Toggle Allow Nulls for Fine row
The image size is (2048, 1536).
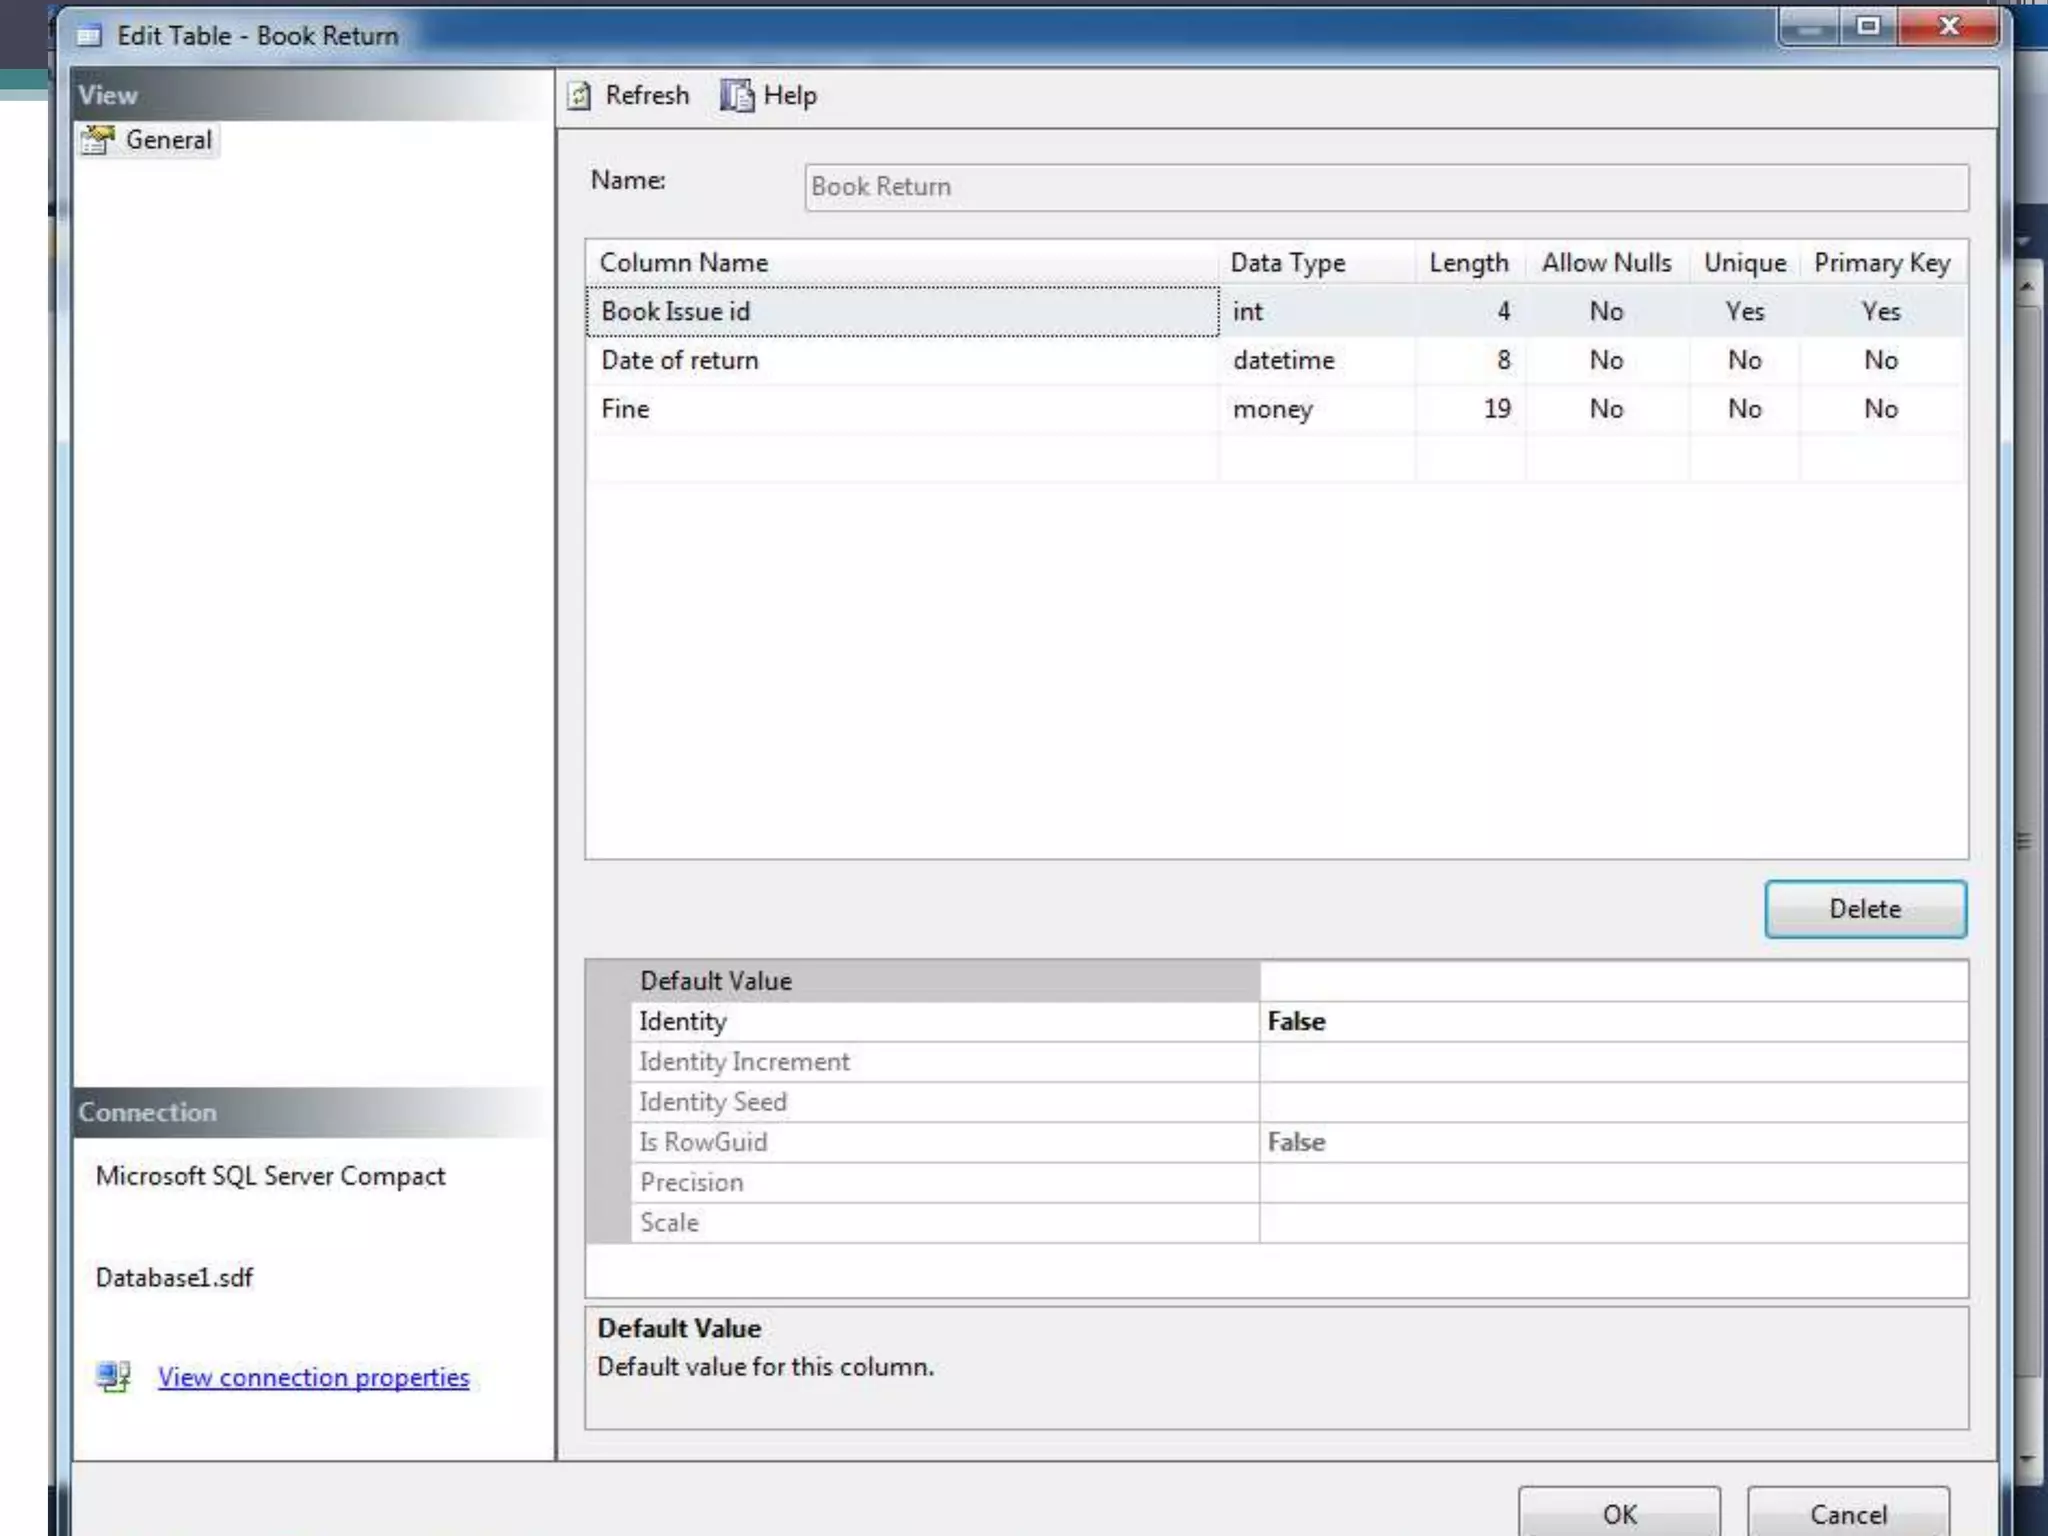pos(1607,409)
